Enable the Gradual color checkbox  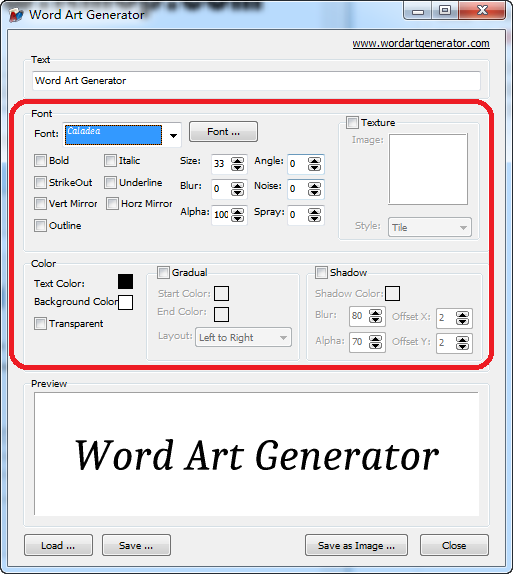click(163, 273)
